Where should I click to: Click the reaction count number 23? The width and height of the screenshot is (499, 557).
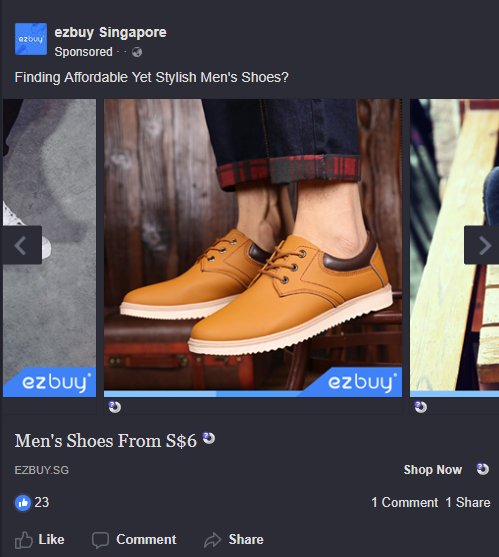[x=42, y=503]
